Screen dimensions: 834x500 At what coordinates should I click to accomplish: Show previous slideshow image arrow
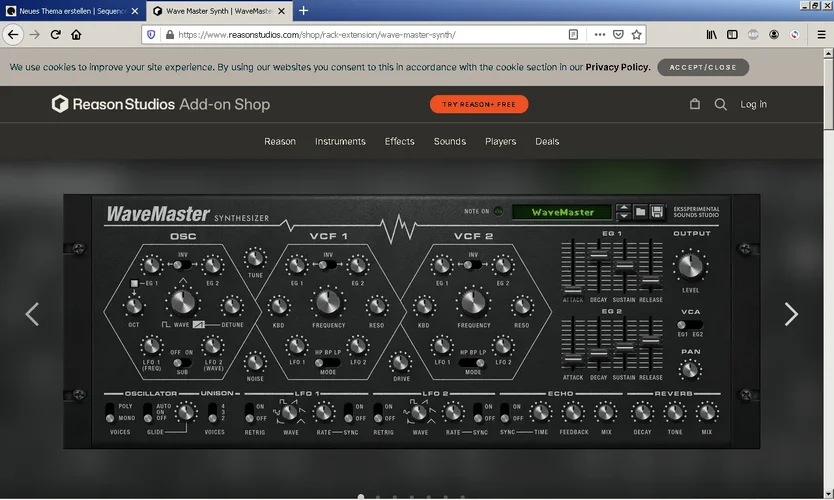pos(32,314)
